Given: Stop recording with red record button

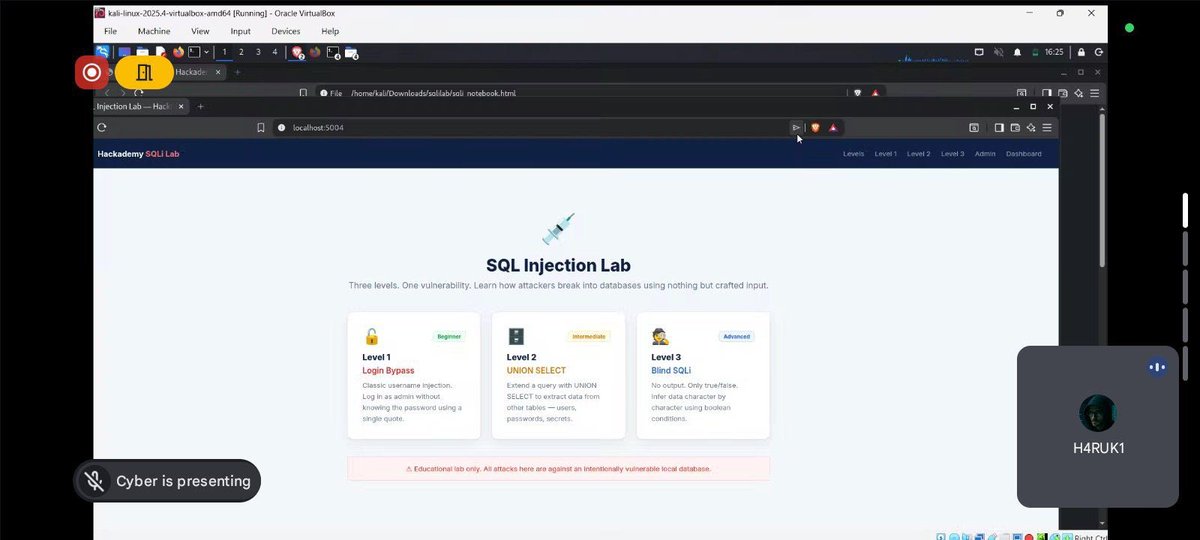Looking at the screenshot, I should tap(91, 72).
